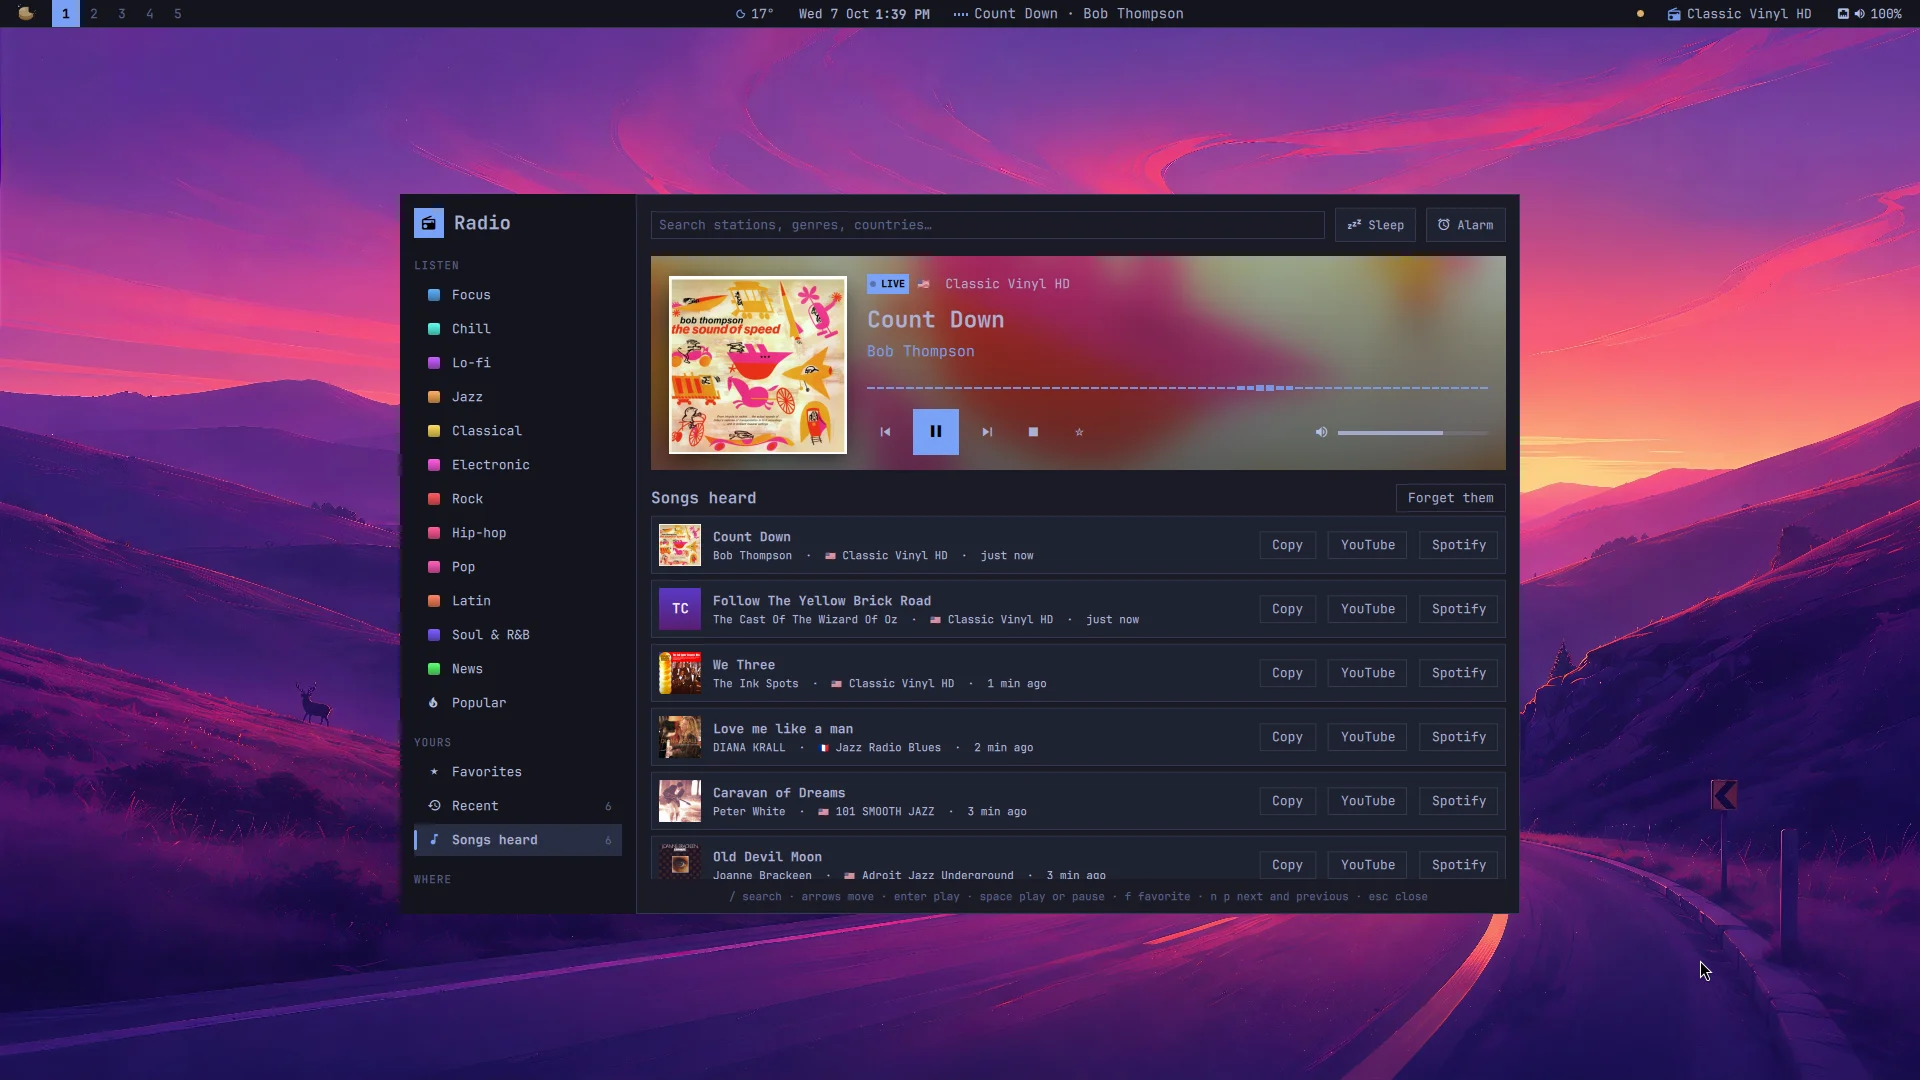Open the Electronic genre
The image size is (1920, 1080).
(518, 465)
